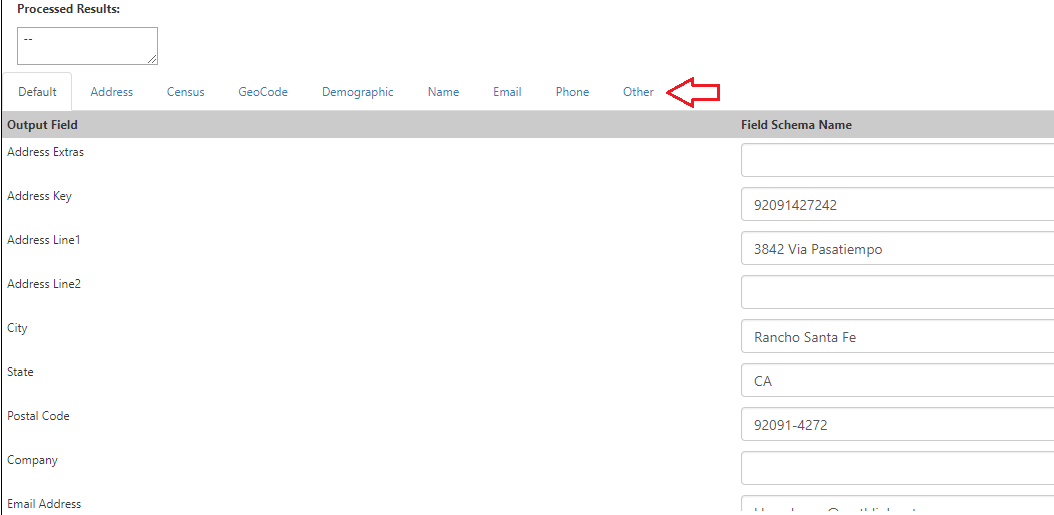1054x515 pixels.
Task: Switch to the Name tab
Action: point(443,92)
